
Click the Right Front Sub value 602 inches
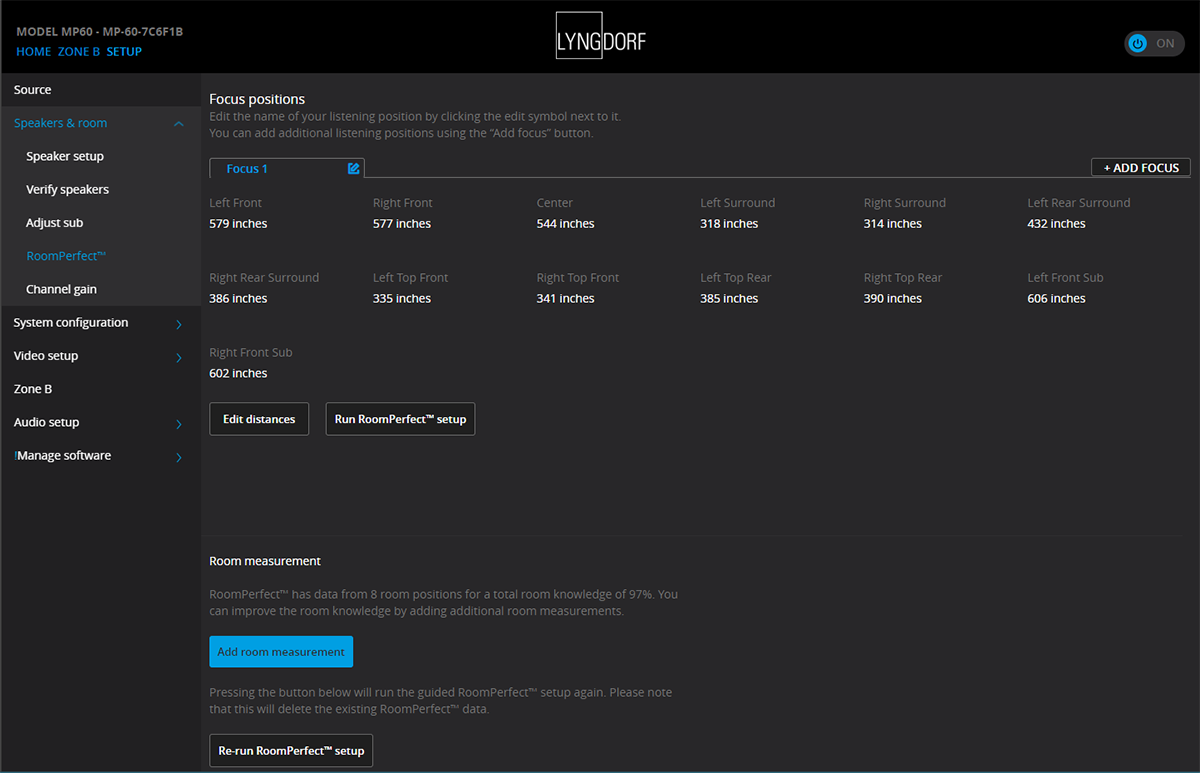[x=238, y=374]
